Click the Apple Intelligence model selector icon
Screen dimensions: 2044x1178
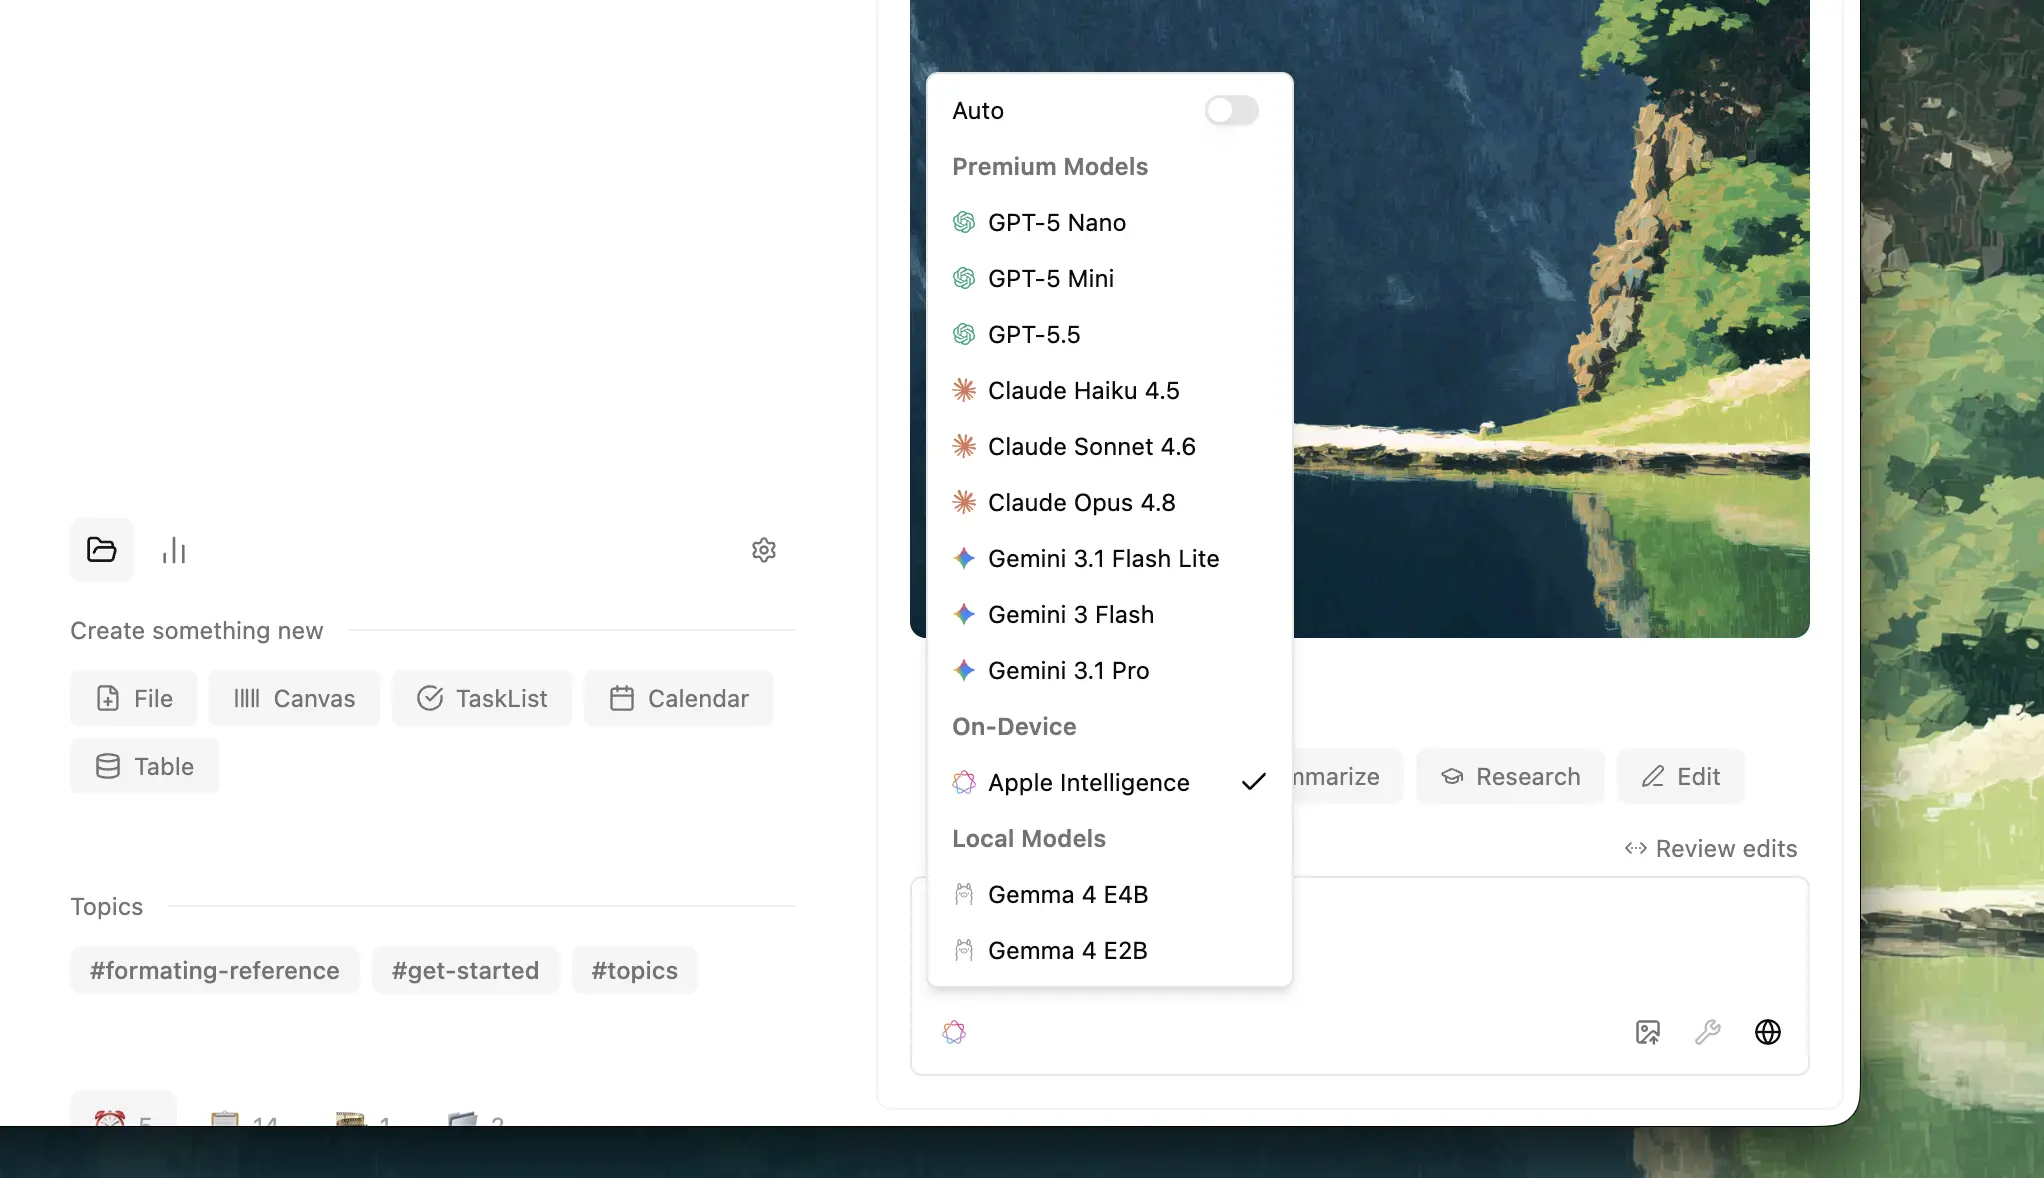click(954, 1032)
